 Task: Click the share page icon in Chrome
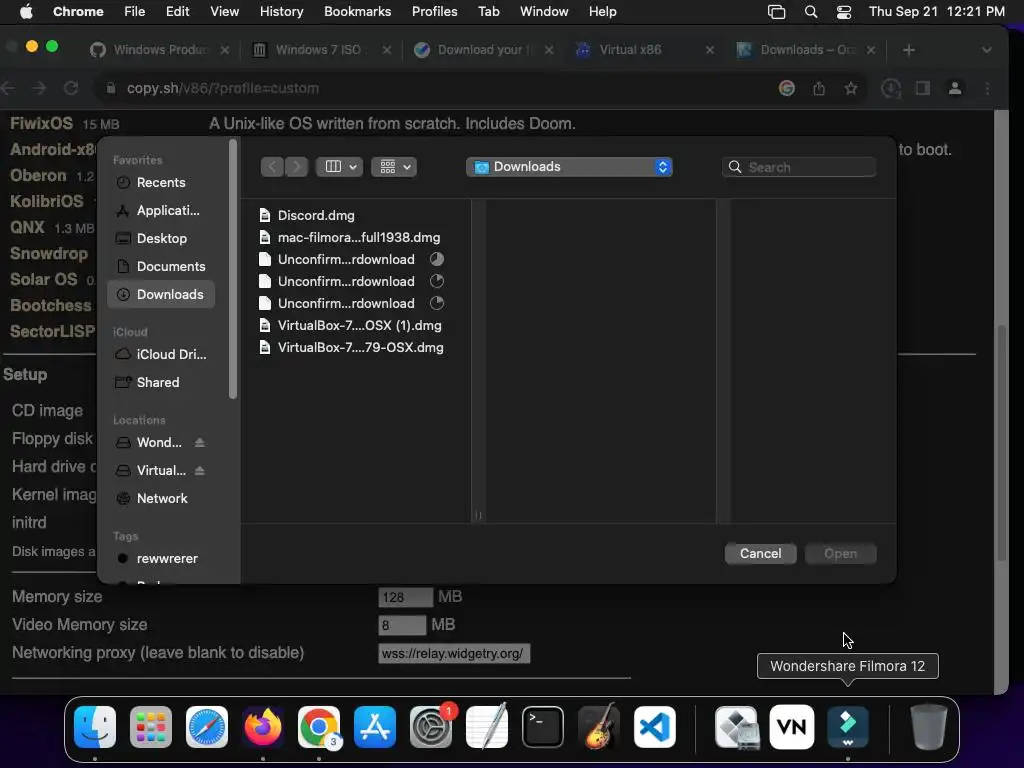[819, 88]
